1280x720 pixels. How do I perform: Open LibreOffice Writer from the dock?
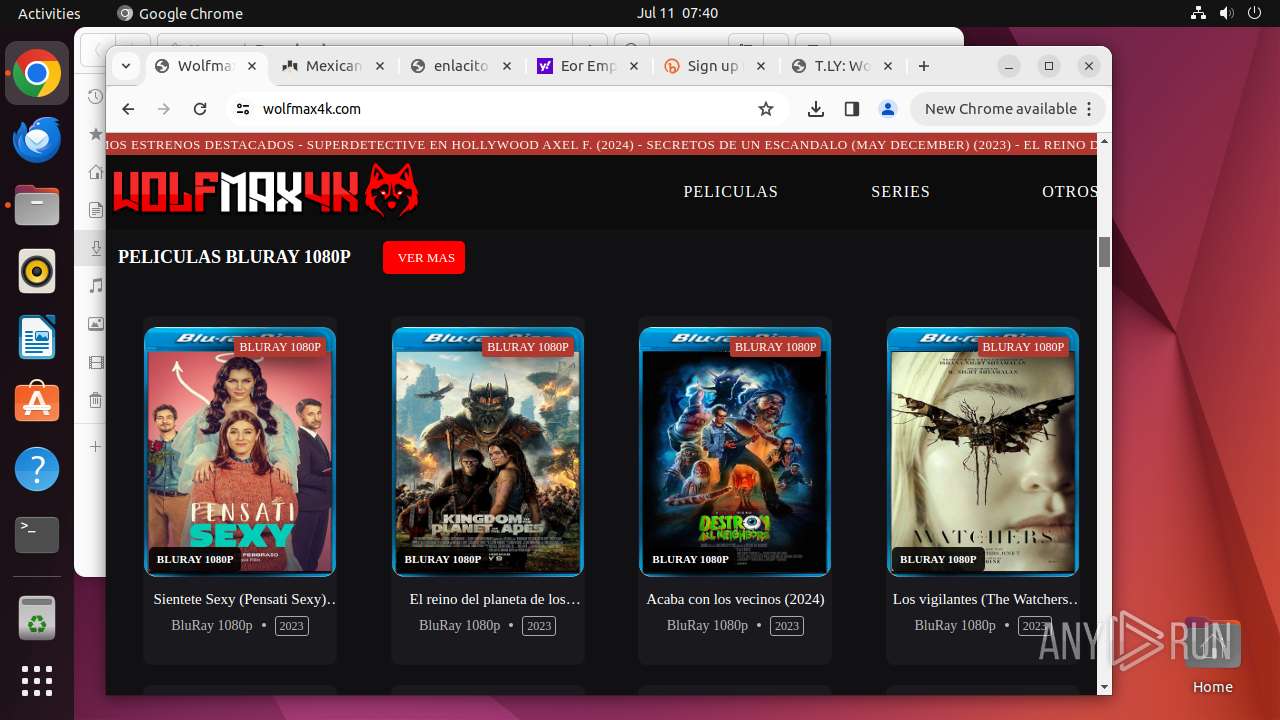(x=37, y=337)
